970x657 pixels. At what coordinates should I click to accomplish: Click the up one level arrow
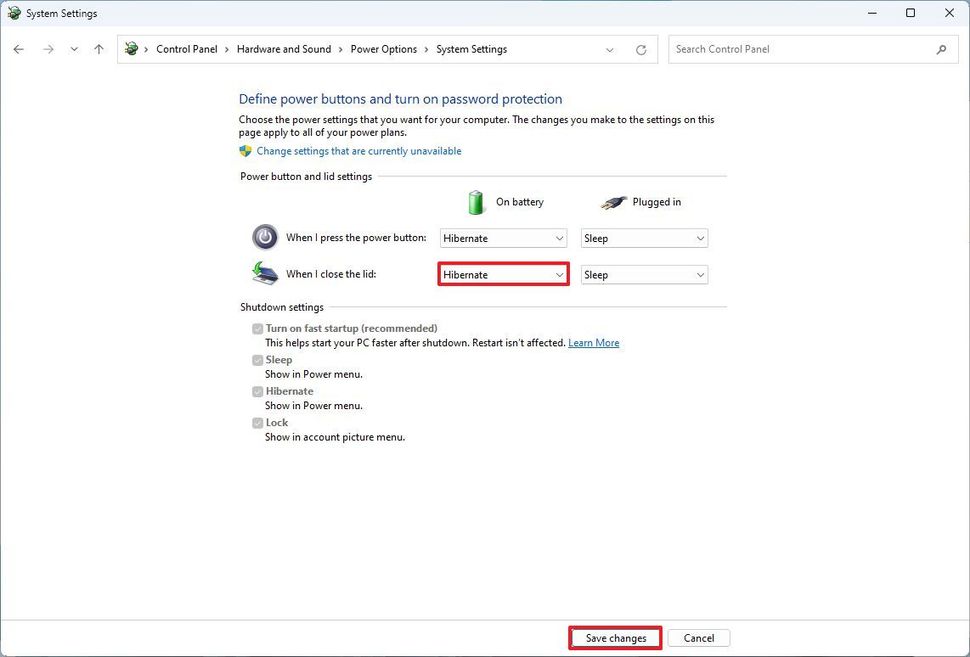(x=98, y=48)
